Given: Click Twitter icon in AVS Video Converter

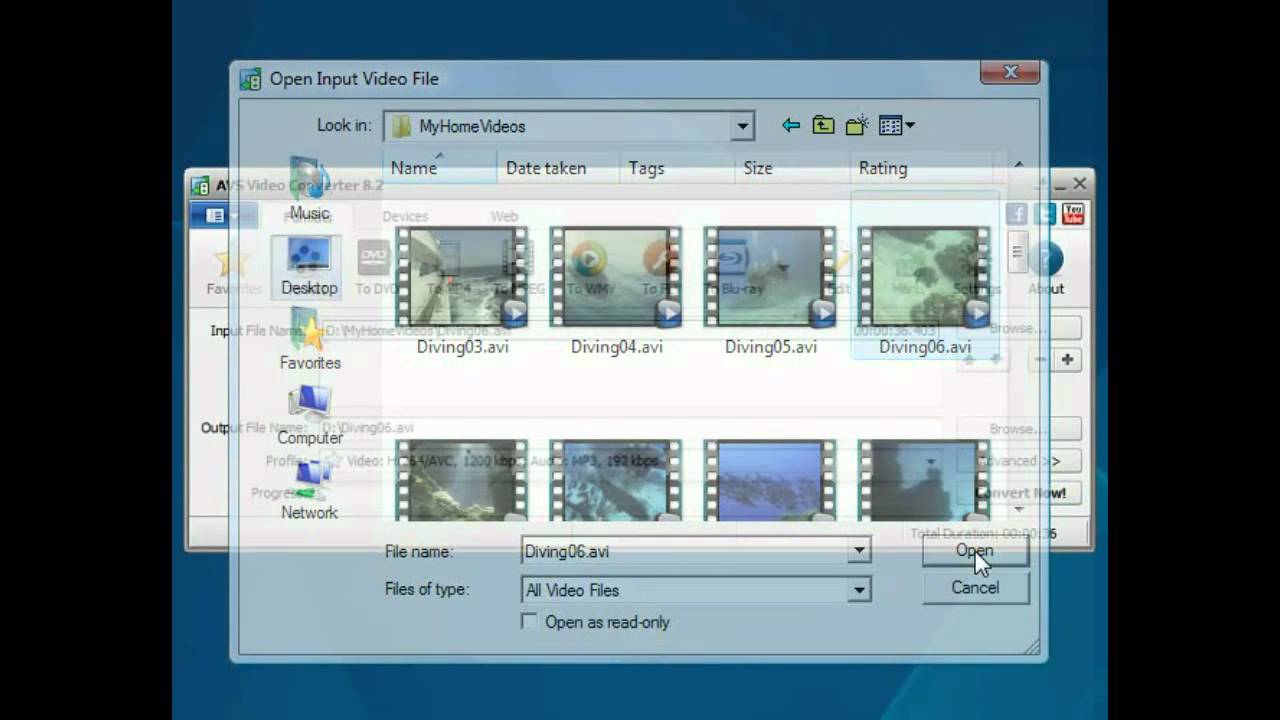Looking at the screenshot, I should (1045, 214).
